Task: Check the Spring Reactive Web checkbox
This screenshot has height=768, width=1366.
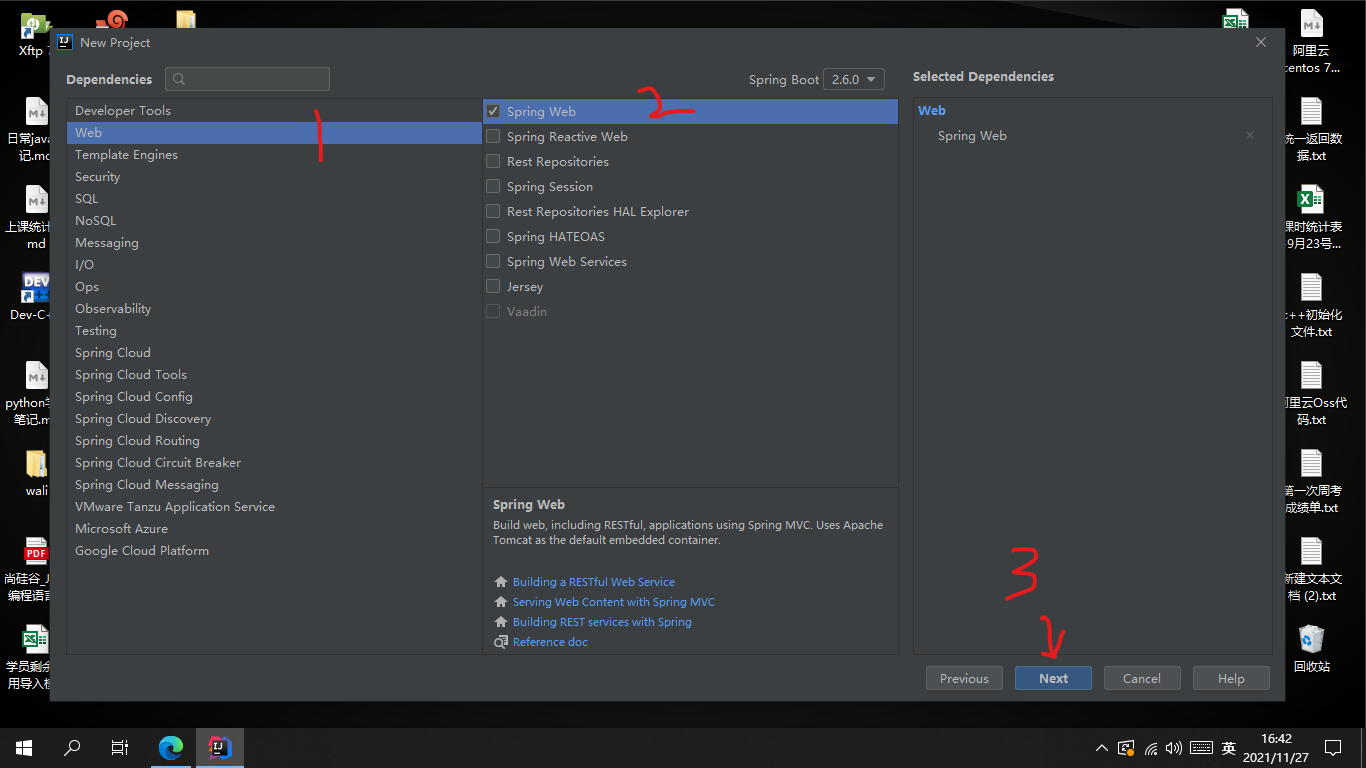Action: coord(493,136)
